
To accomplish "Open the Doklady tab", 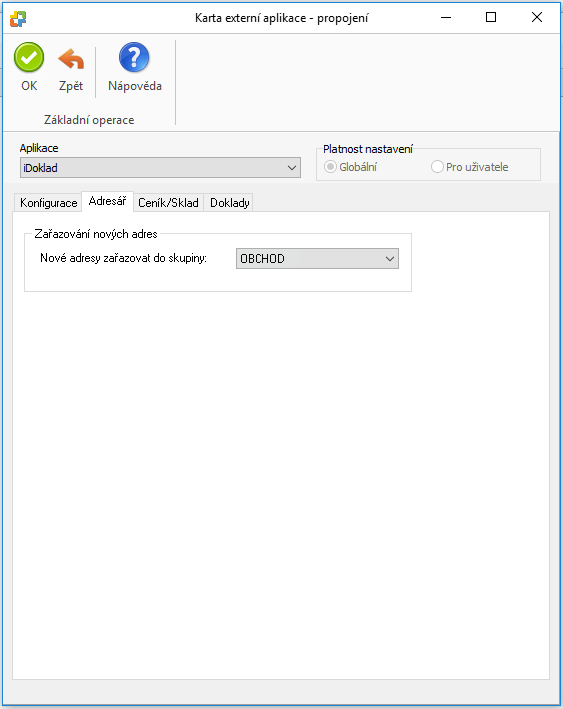I will (230, 203).
